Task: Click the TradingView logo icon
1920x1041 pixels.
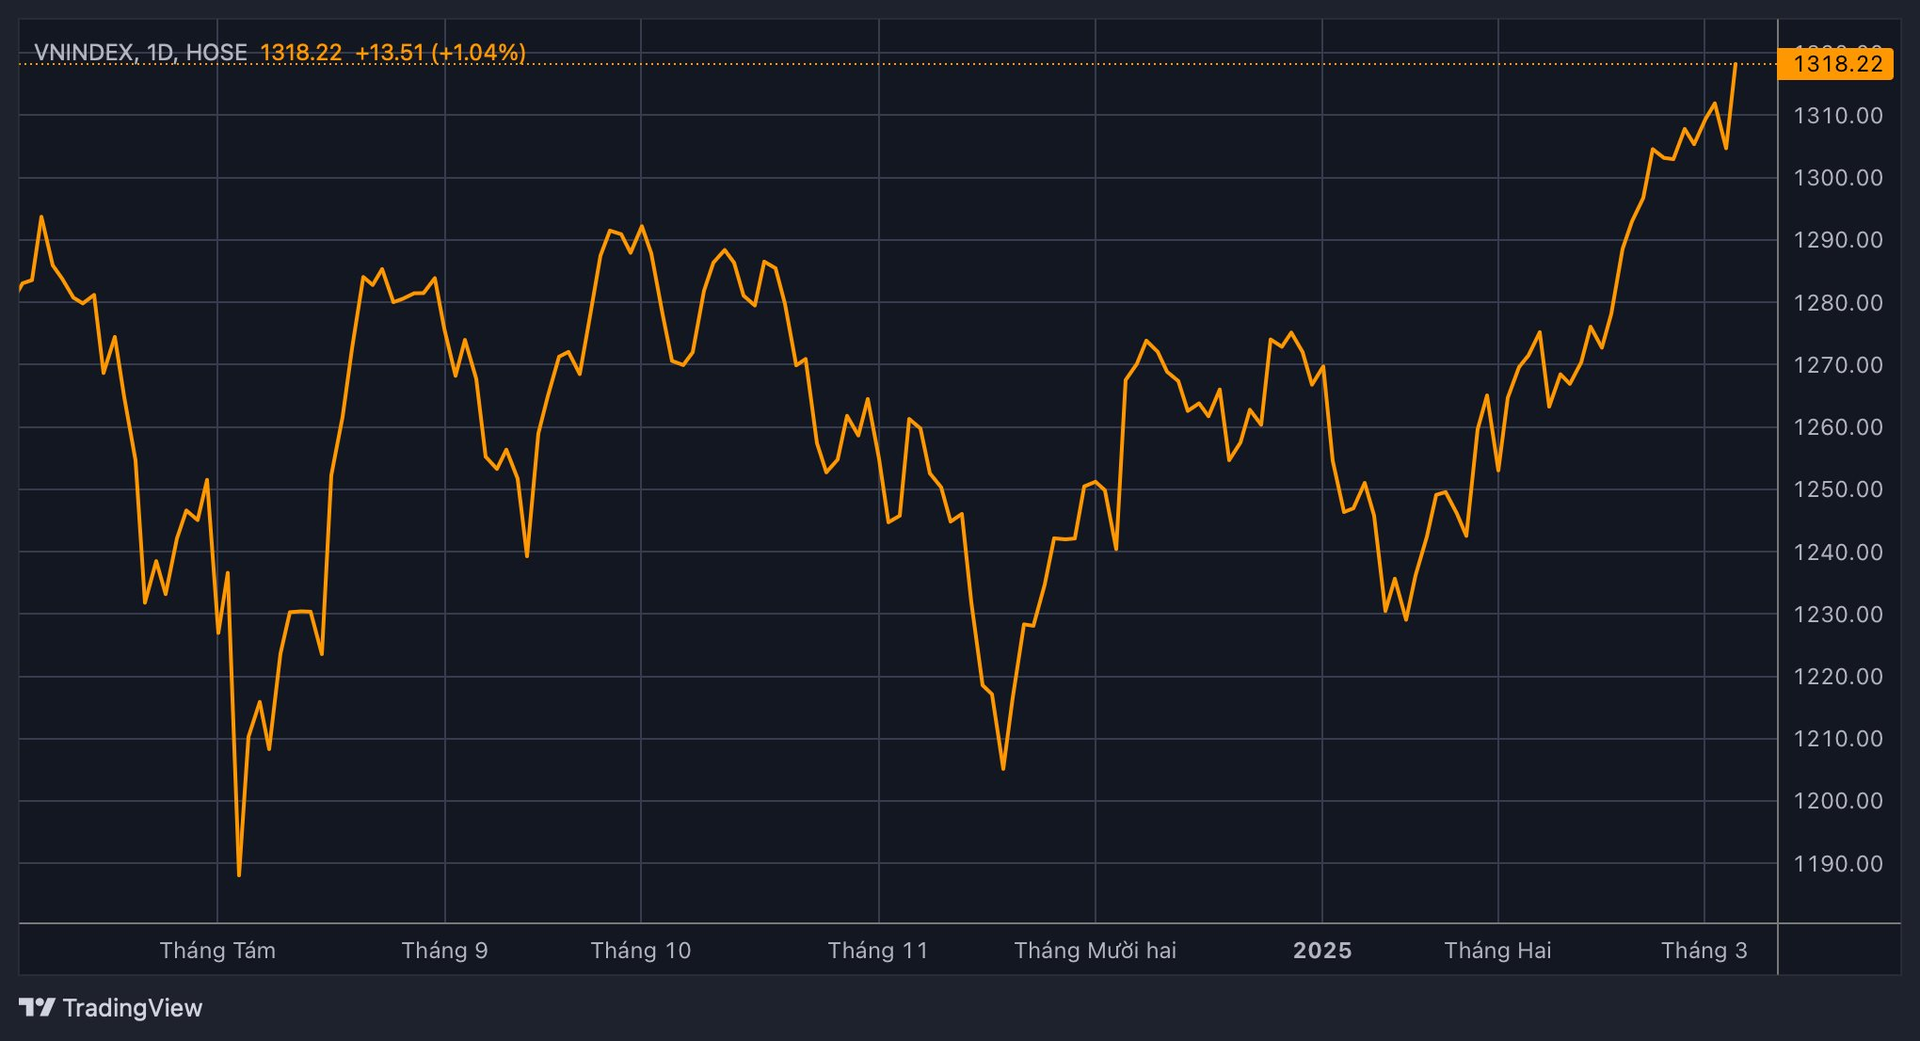Action: [37, 1008]
